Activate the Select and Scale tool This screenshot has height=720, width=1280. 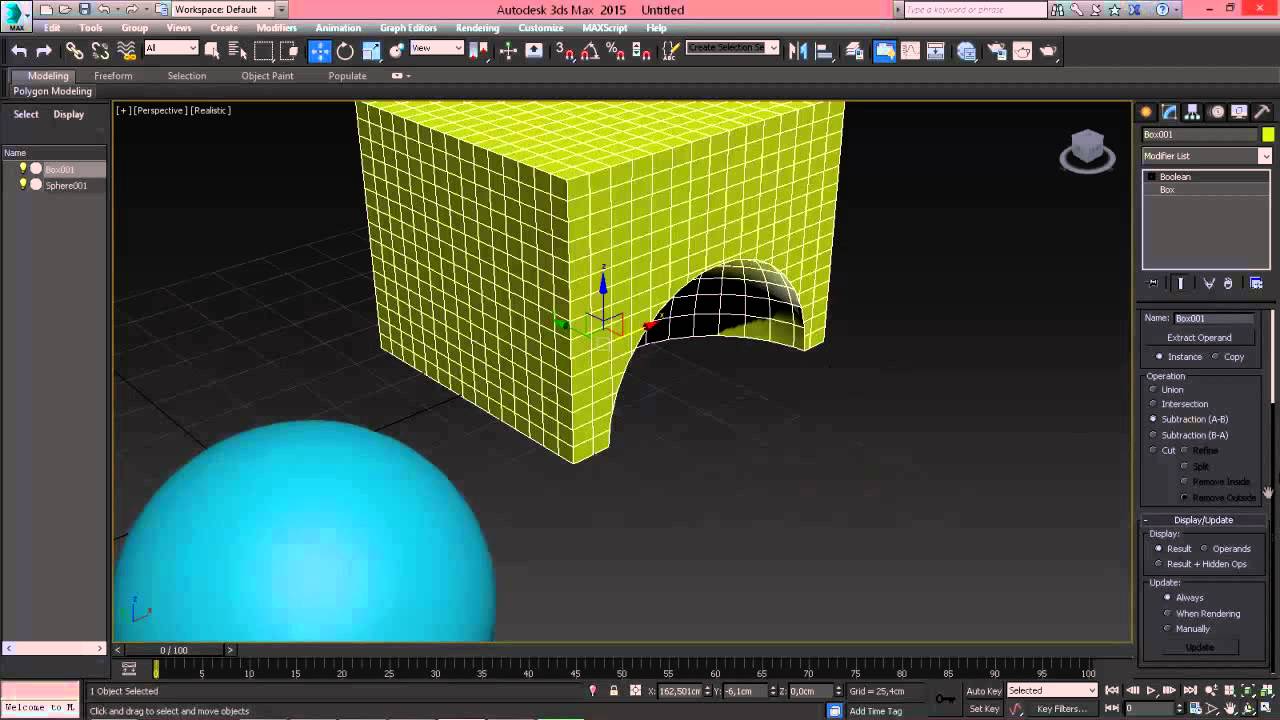tap(371, 51)
